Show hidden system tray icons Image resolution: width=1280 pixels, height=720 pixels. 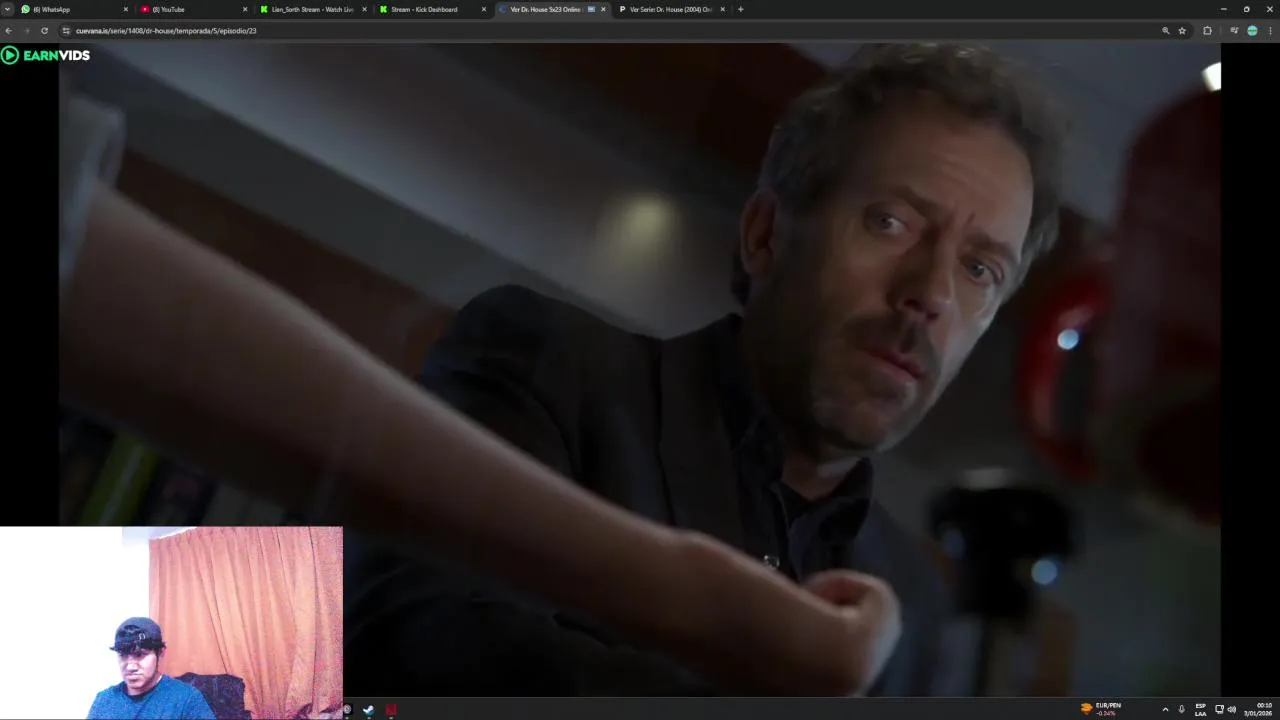1165,710
